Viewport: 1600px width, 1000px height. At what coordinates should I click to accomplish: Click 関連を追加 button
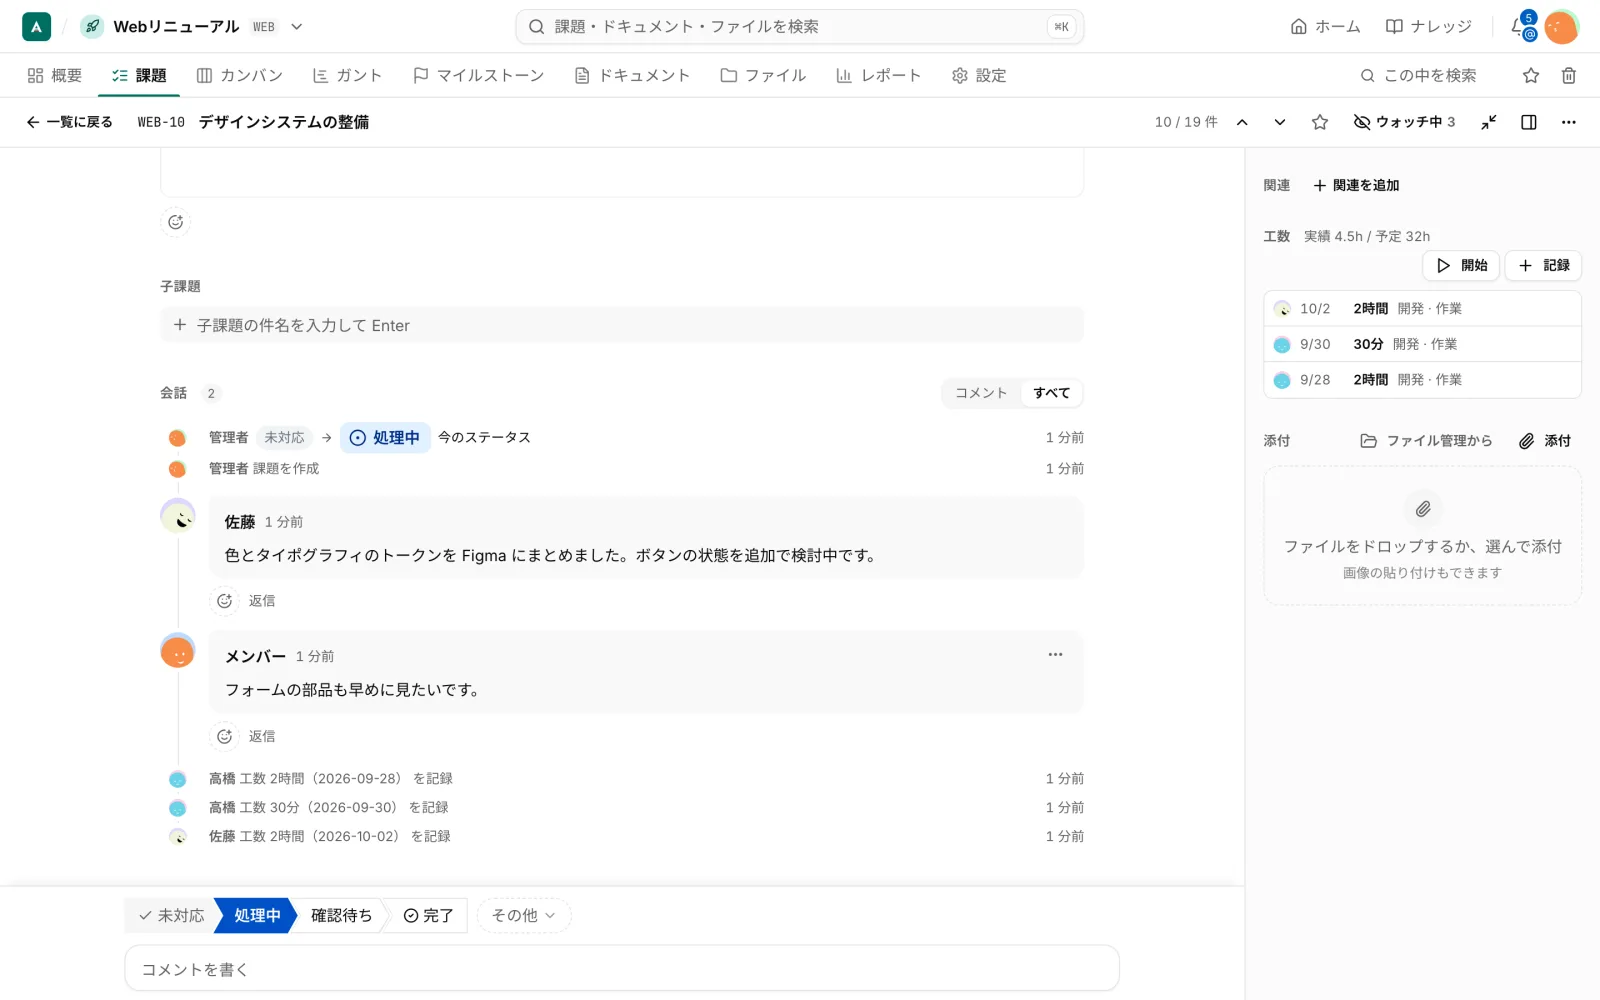click(1356, 185)
